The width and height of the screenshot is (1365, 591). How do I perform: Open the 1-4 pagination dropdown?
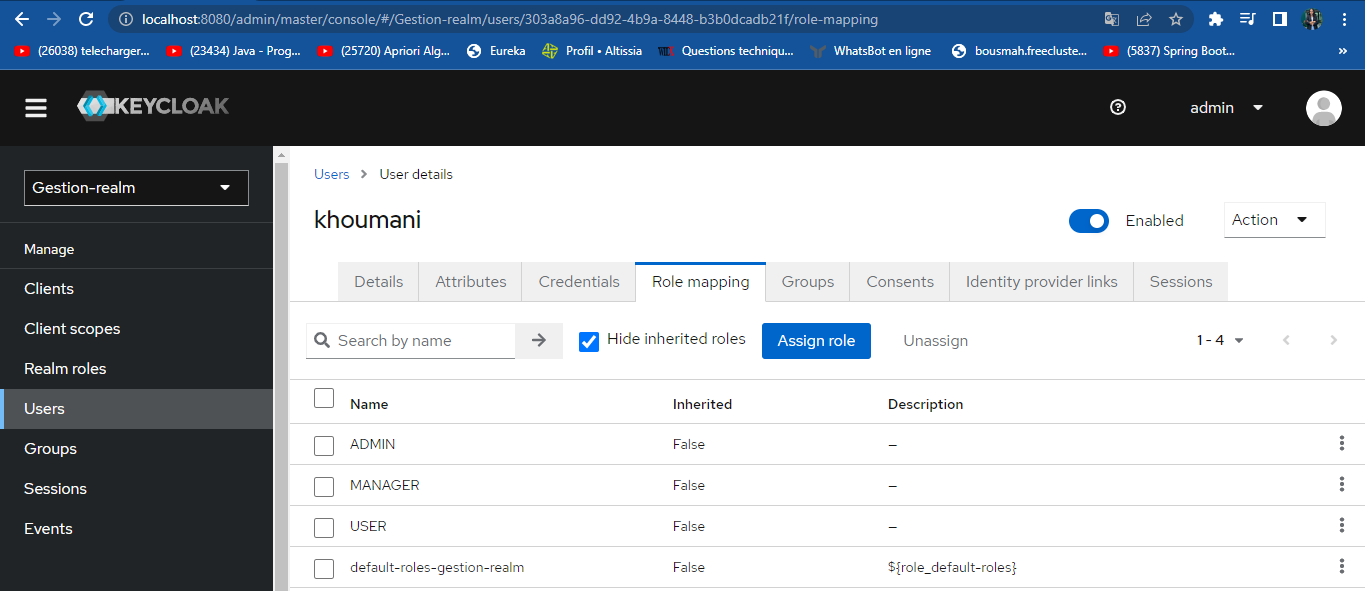(1220, 340)
